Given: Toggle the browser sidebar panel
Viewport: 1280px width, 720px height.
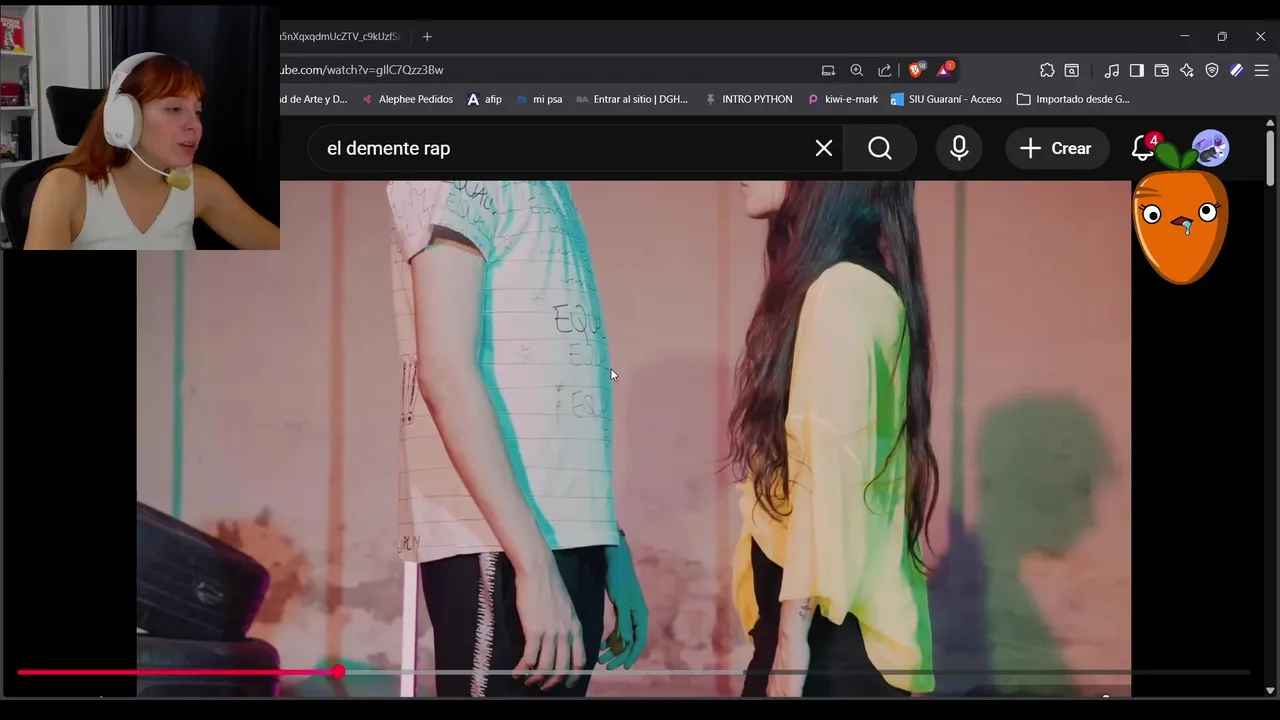Looking at the screenshot, I should [x=1137, y=70].
